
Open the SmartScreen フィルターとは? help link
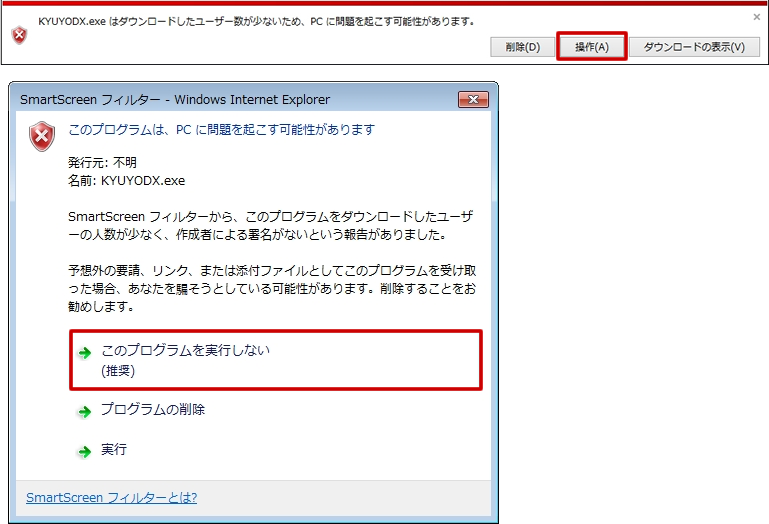point(111,498)
